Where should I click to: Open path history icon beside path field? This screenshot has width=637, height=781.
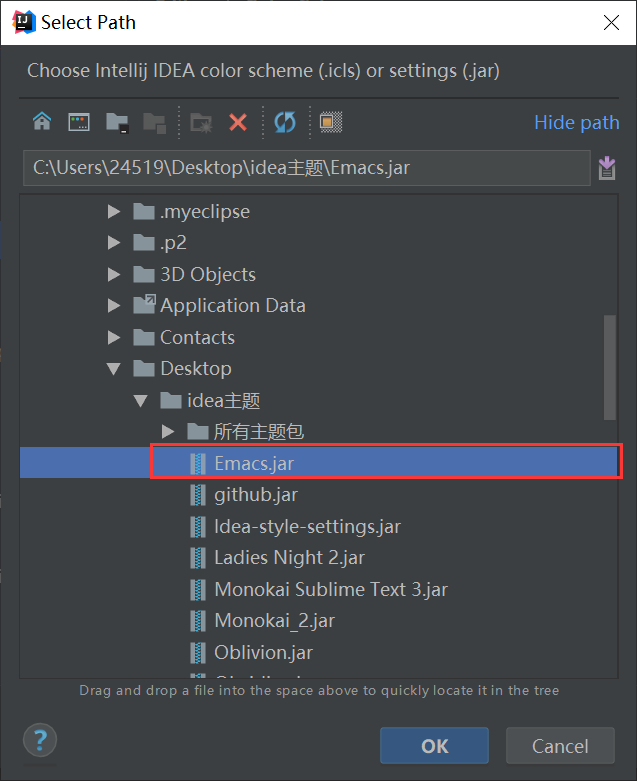click(x=607, y=168)
